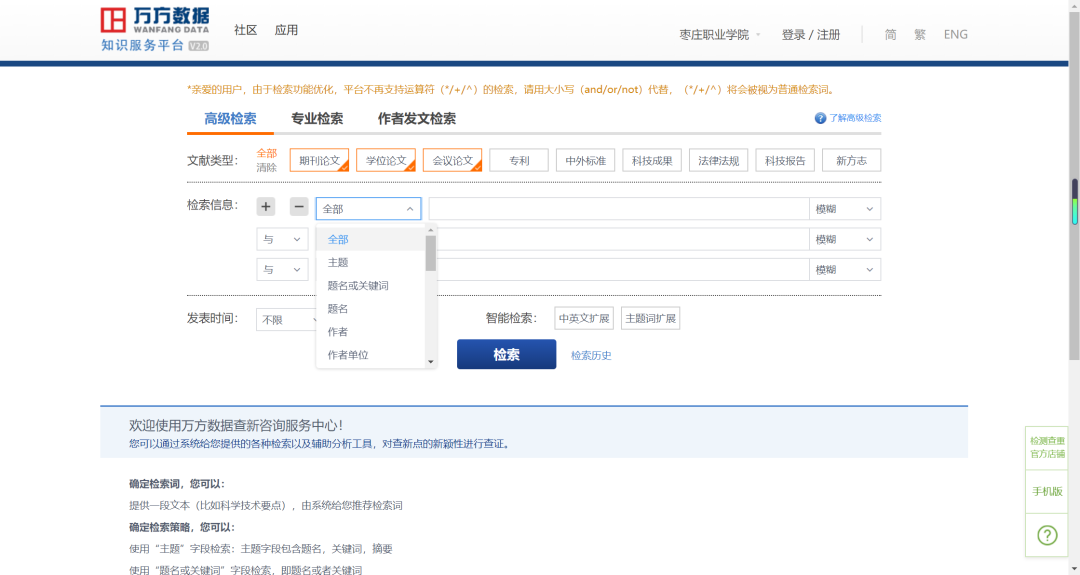Viewport: 1080px width, 575px height.
Task: Open 检索历史 link
Action: pos(591,355)
